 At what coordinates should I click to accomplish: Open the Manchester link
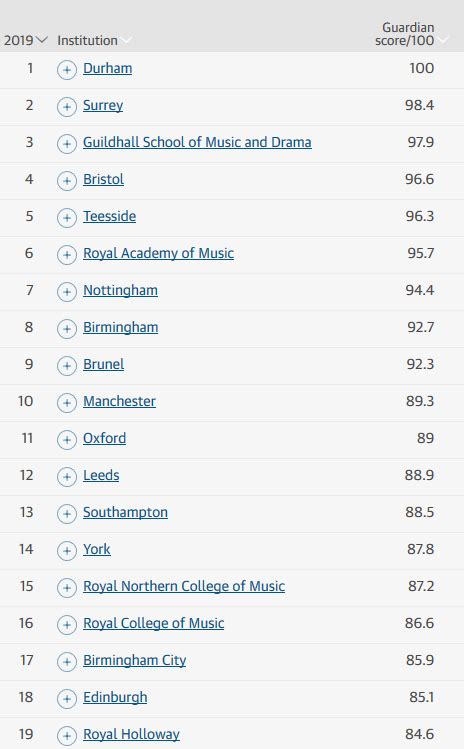point(119,401)
